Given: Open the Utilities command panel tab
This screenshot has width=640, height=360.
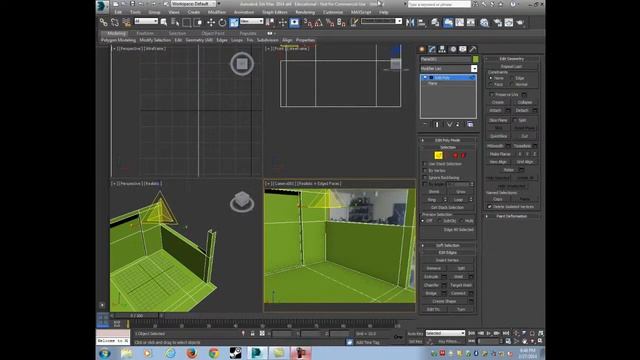Looking at the screenshot, I should coord(473,49).
